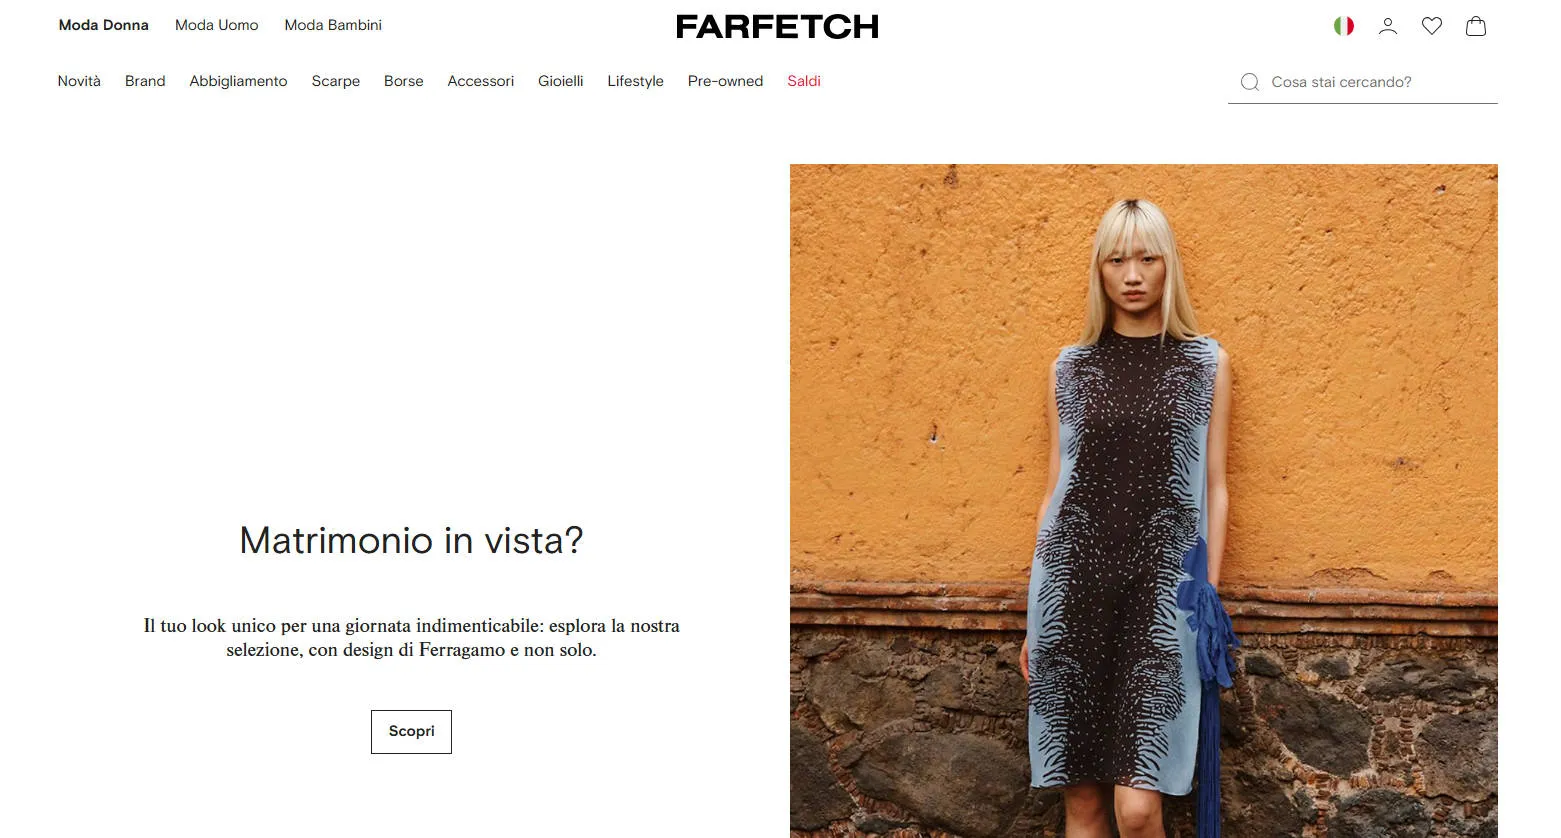This screenshot has width=1561, height=838.
Task: Open the Gioielli menu
Action: coord(561,81)
